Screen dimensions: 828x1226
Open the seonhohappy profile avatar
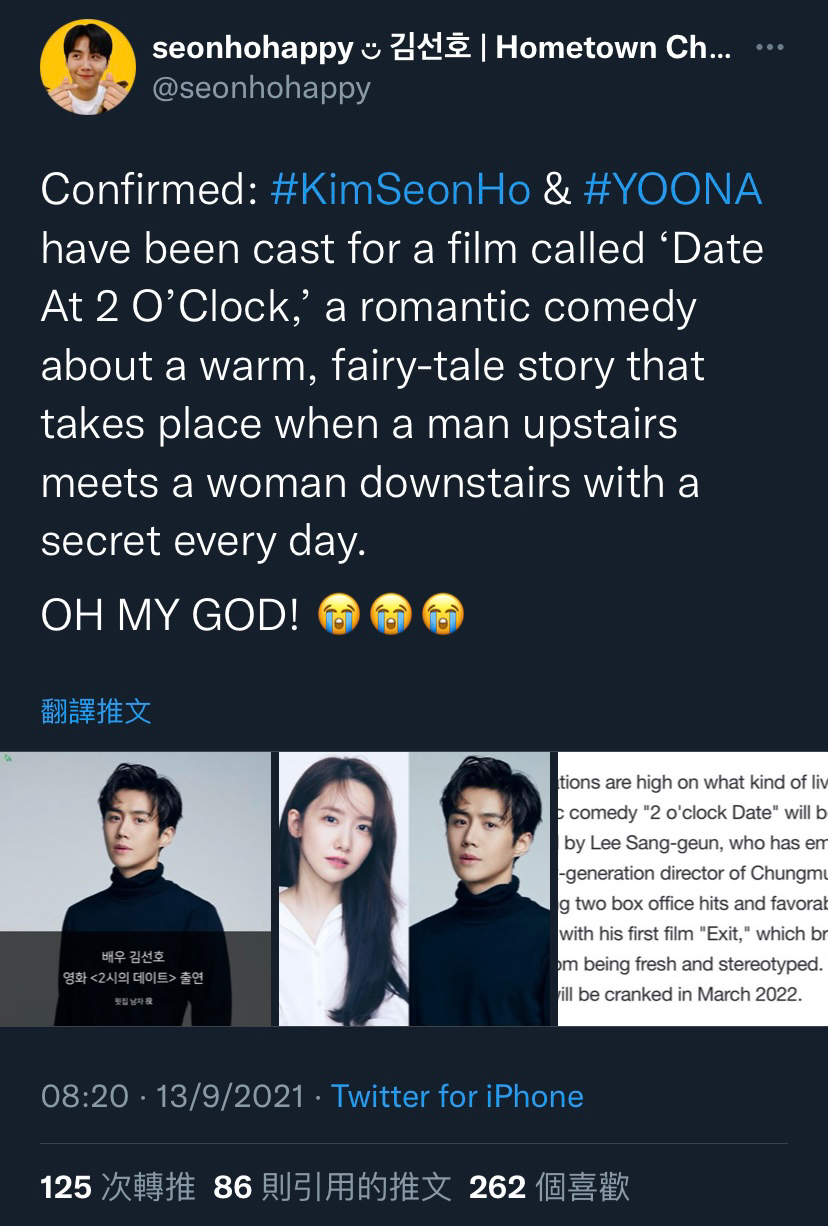88,67
